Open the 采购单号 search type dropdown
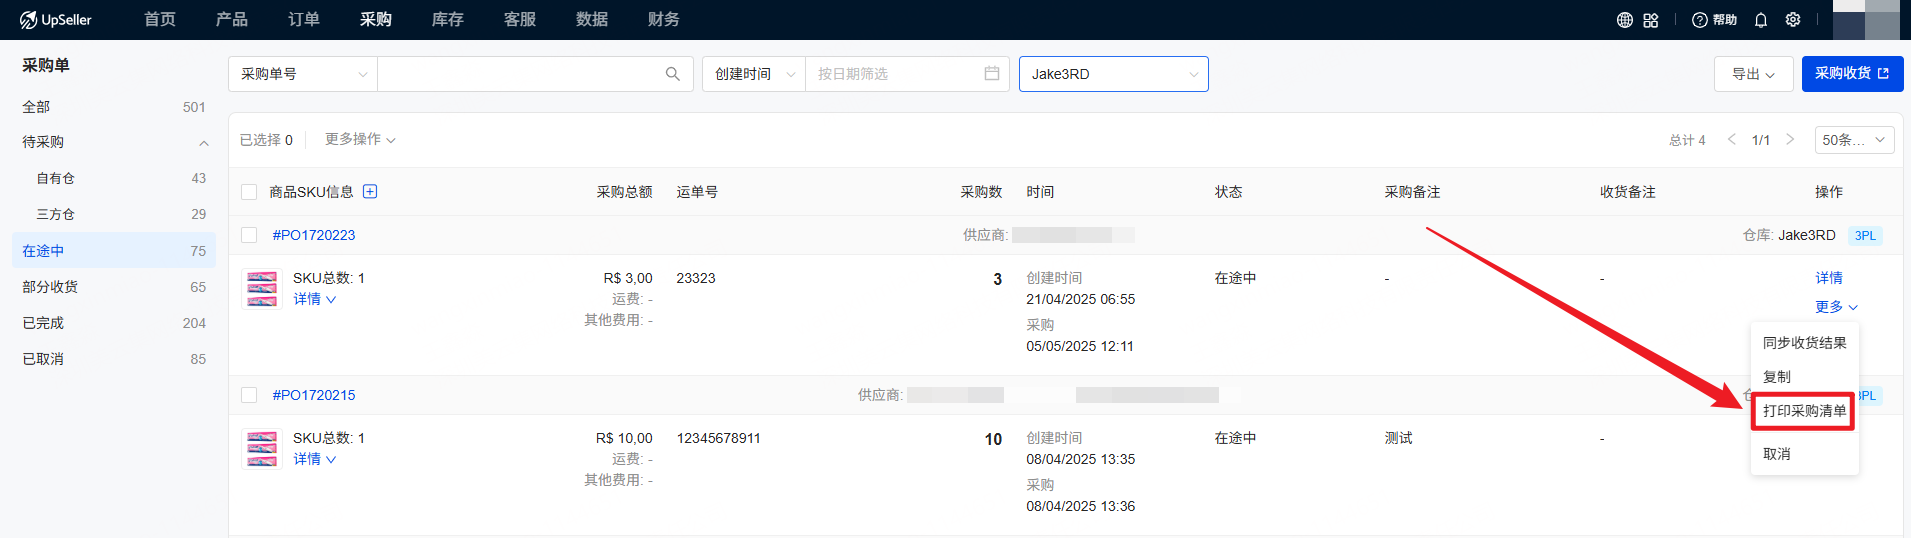1911x538 pixels. pos(303,74)
